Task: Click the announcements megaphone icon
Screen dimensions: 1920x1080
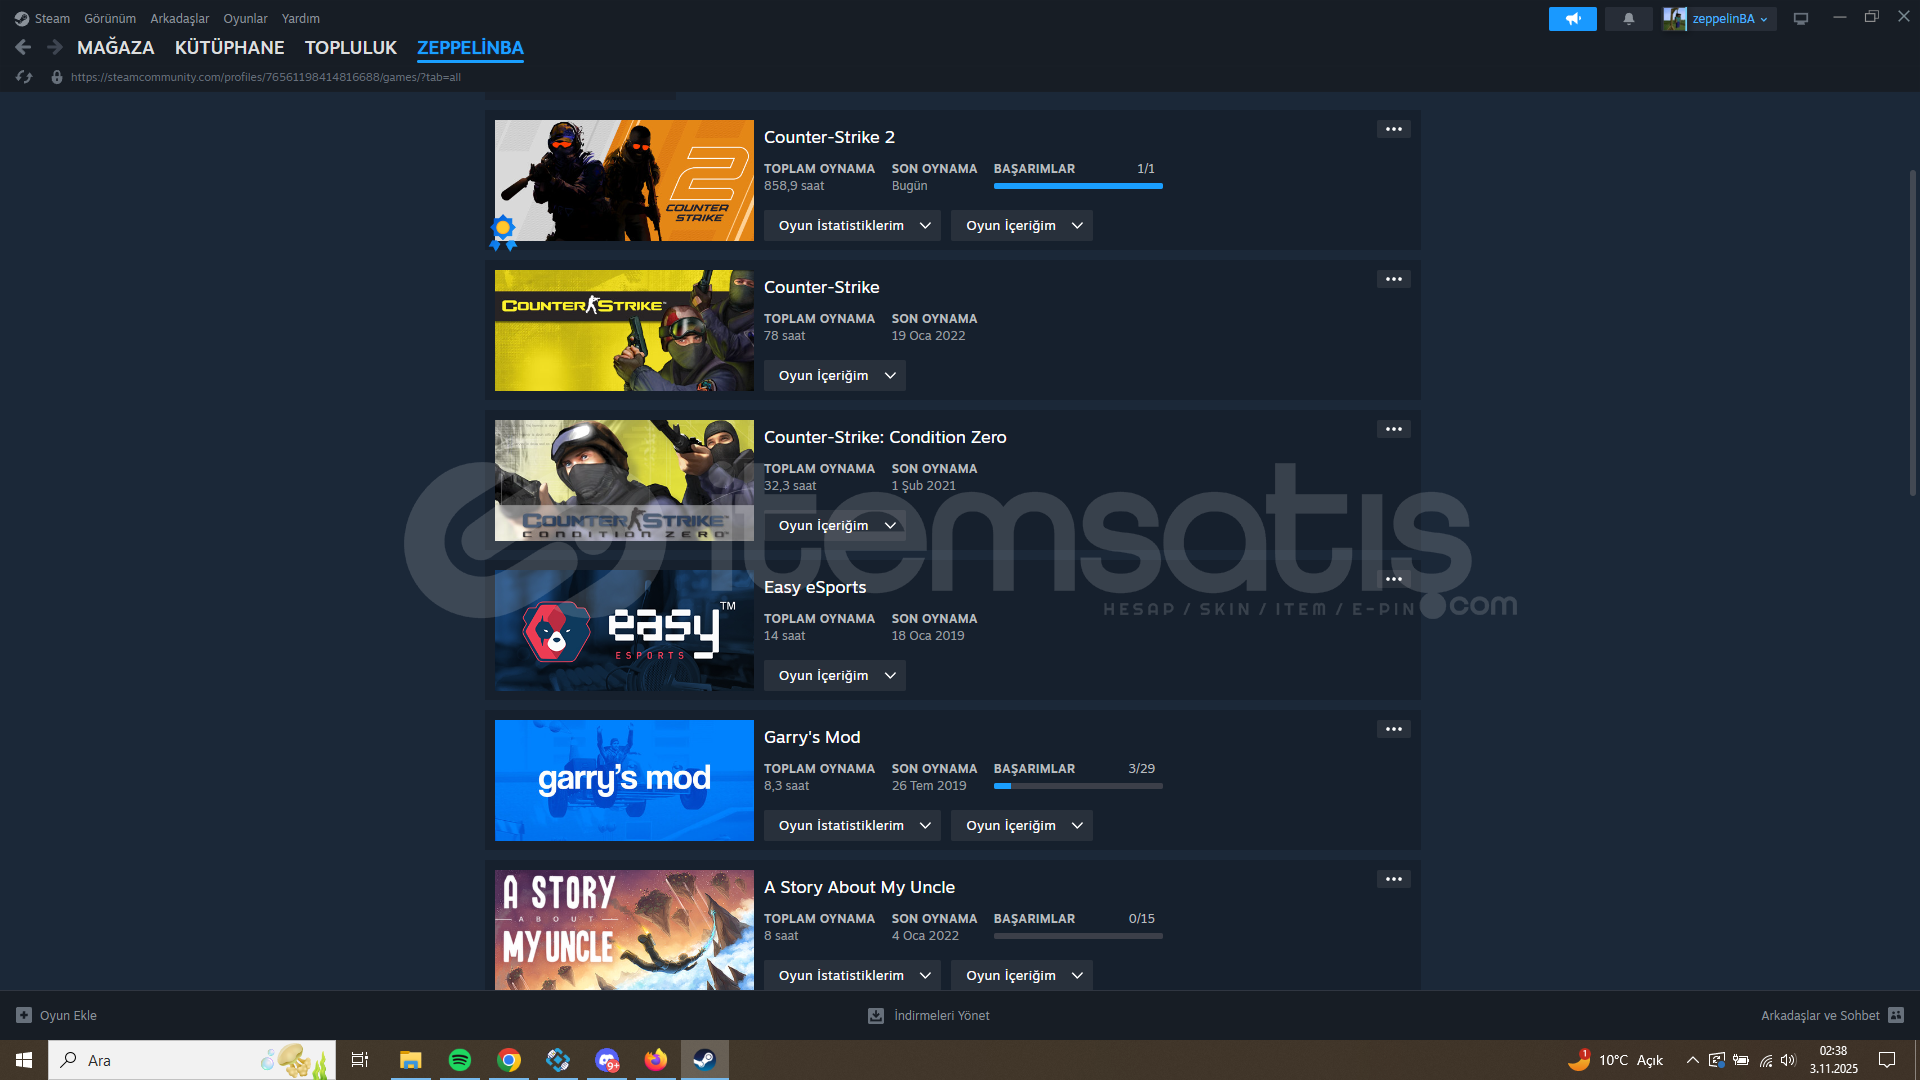Action: (1572, 19)
